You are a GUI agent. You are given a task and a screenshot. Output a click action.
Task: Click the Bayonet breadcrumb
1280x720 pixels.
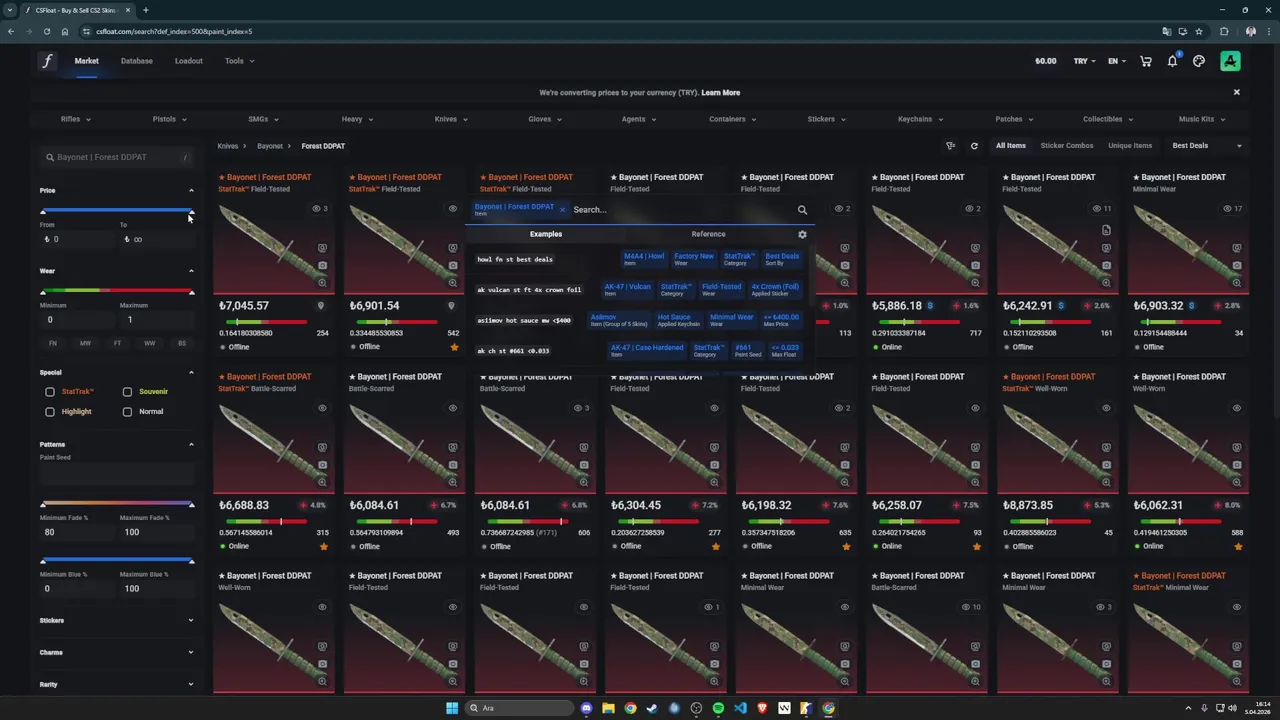[270, 146]
